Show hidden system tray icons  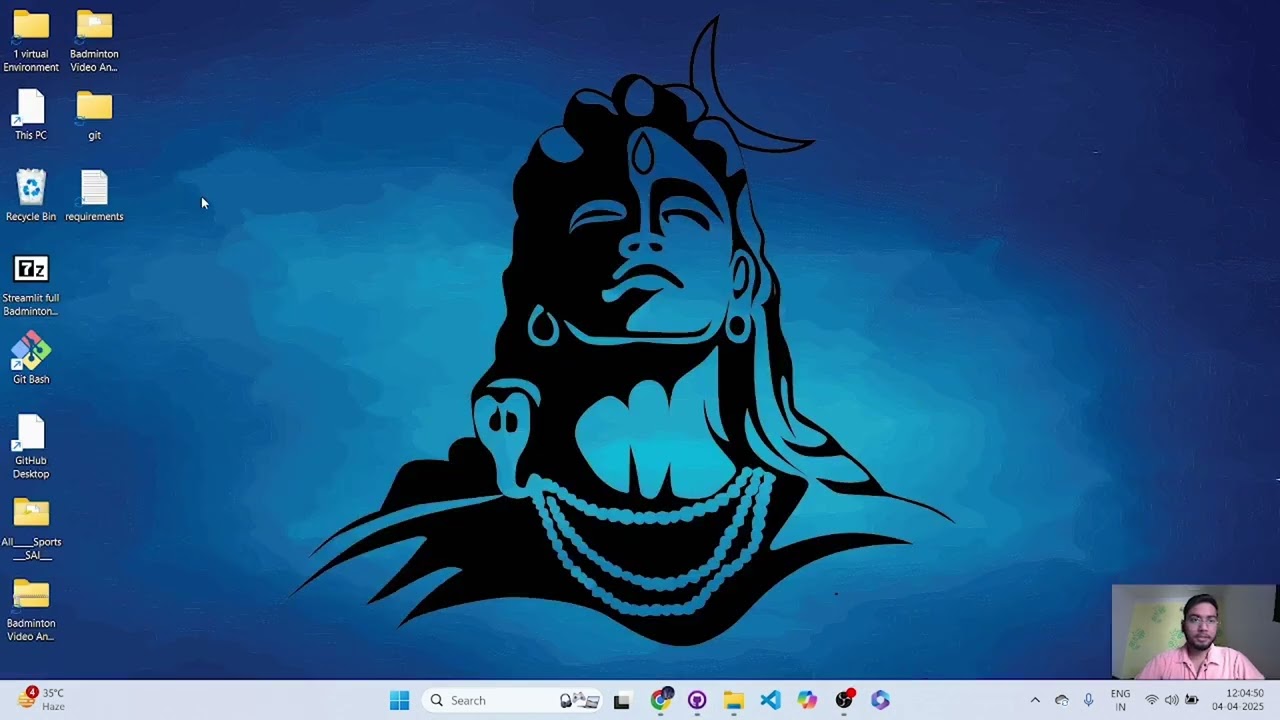1035,700
